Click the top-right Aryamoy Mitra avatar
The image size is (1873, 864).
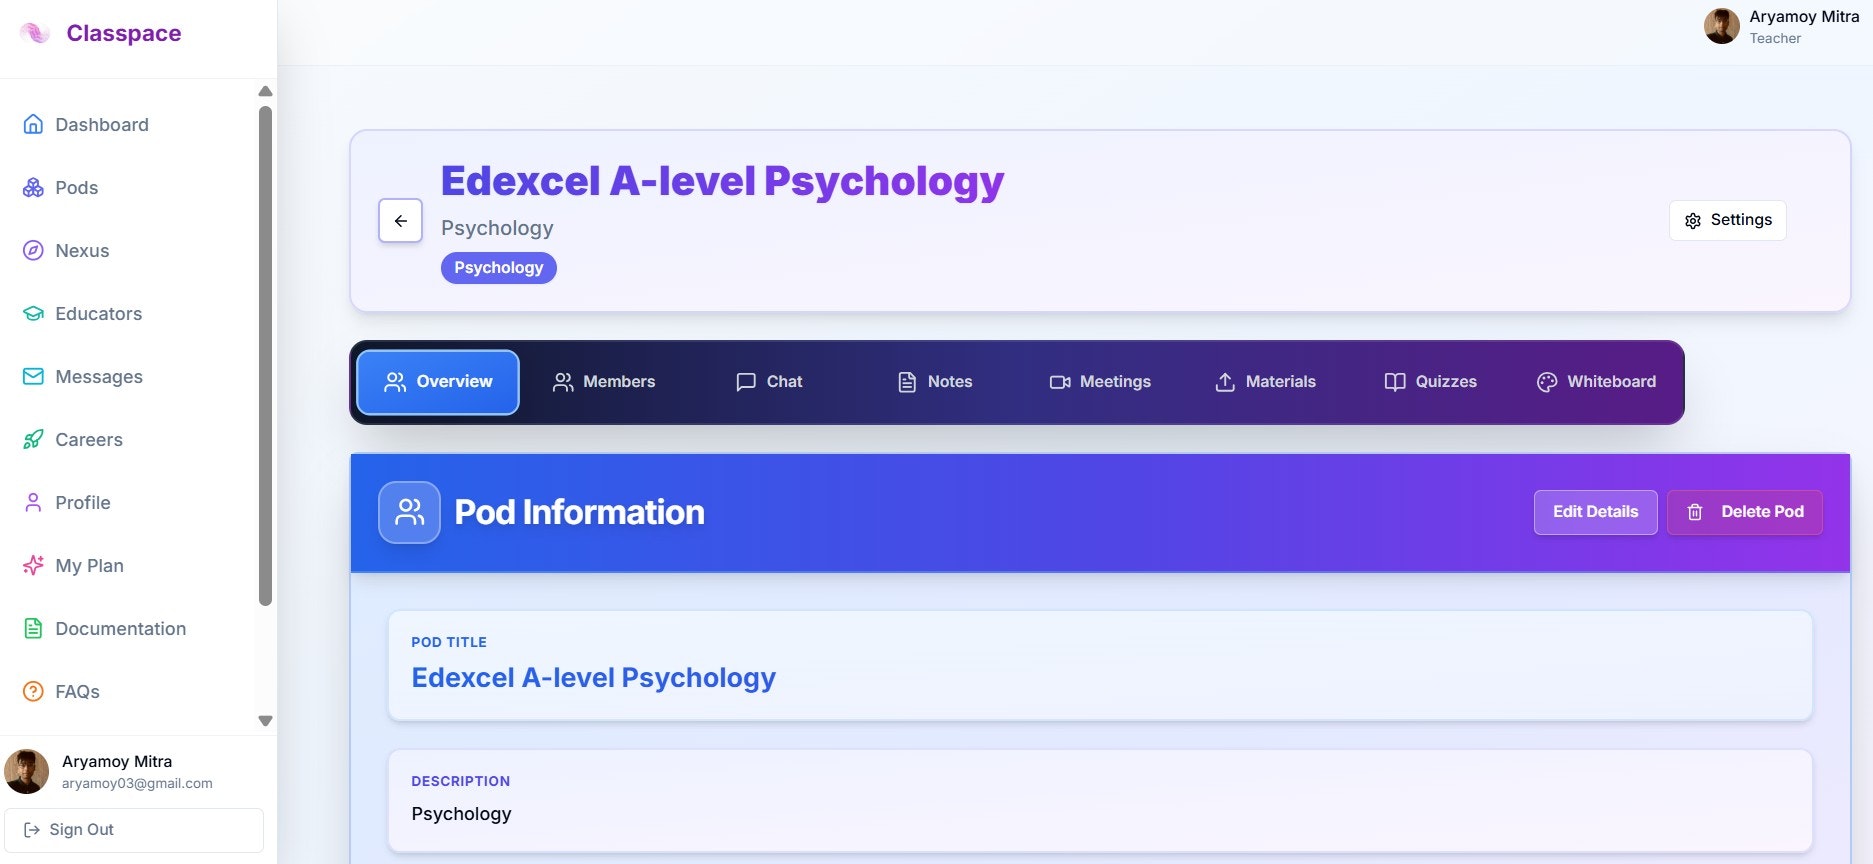(x=1721, y=26)
